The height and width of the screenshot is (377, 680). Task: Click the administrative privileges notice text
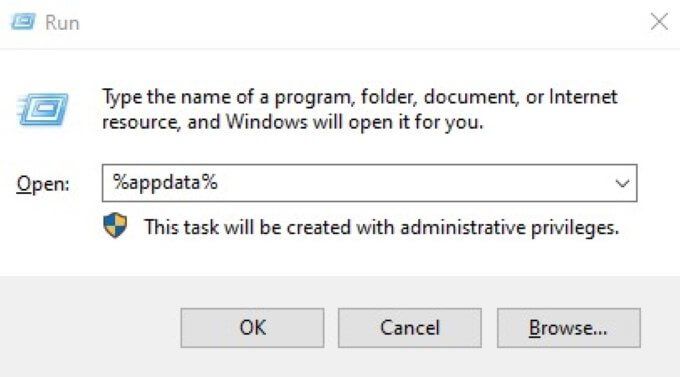point(382,227)
